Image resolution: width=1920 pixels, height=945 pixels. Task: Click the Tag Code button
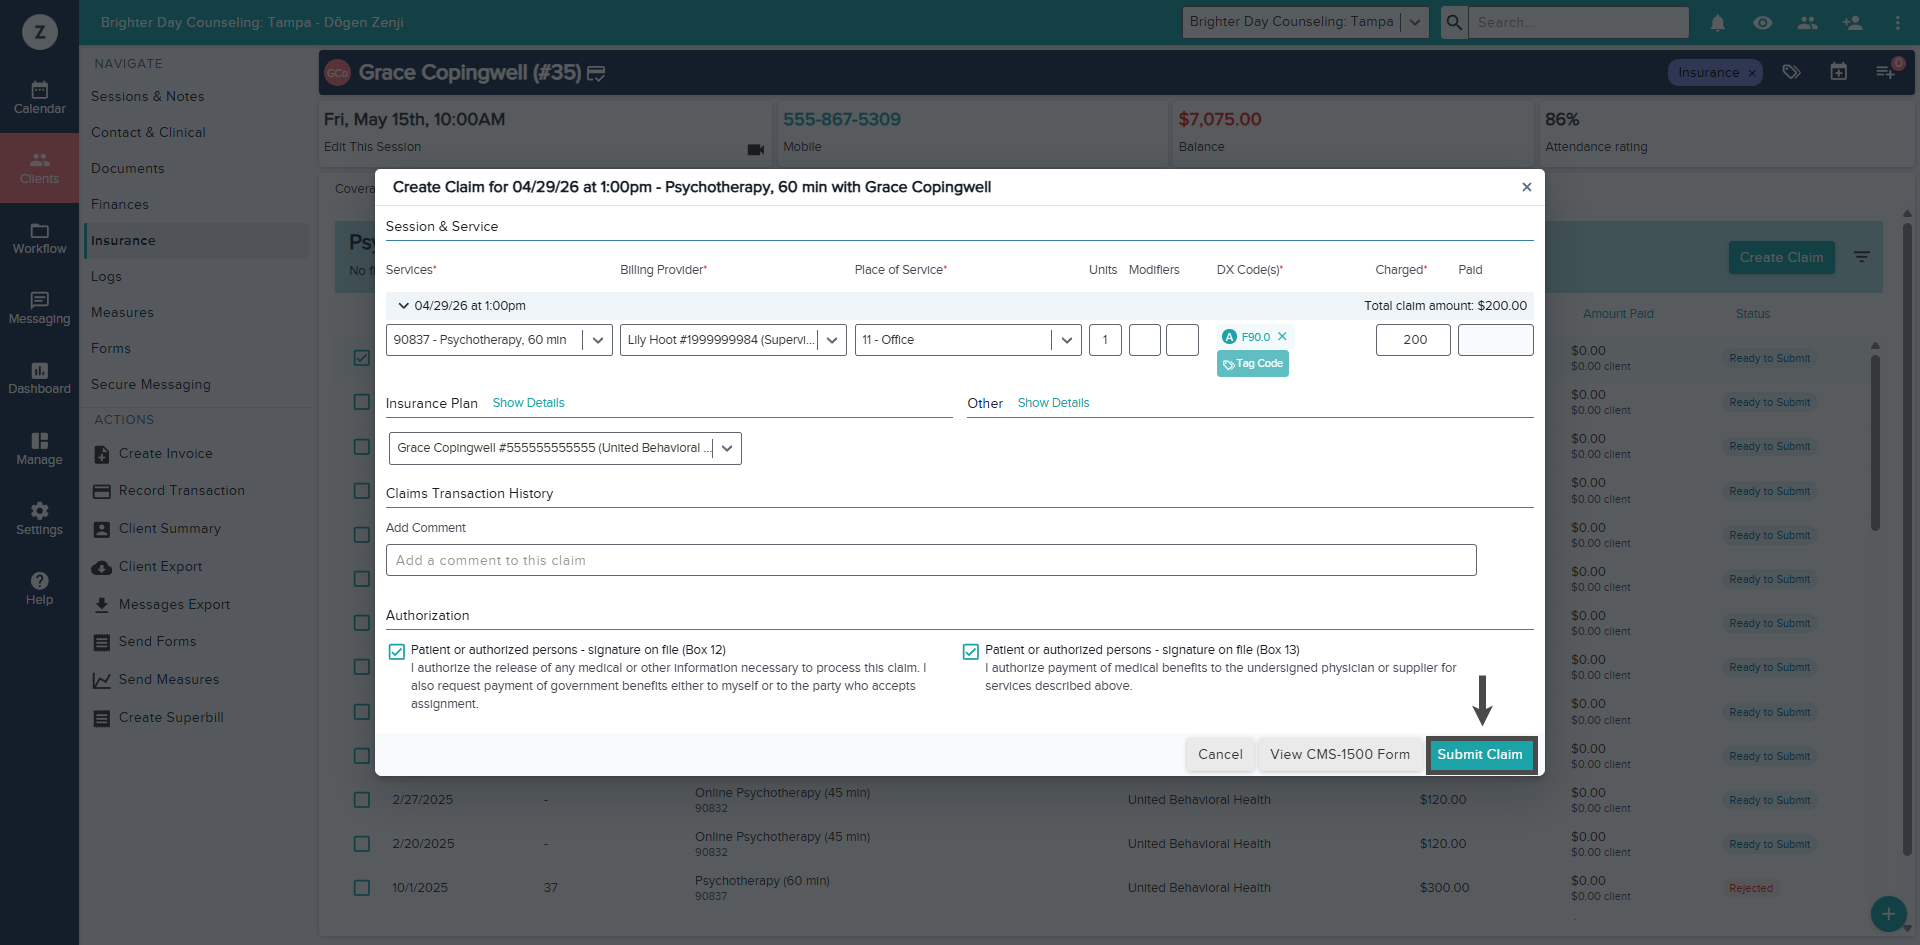click(x=1253, y=364)
